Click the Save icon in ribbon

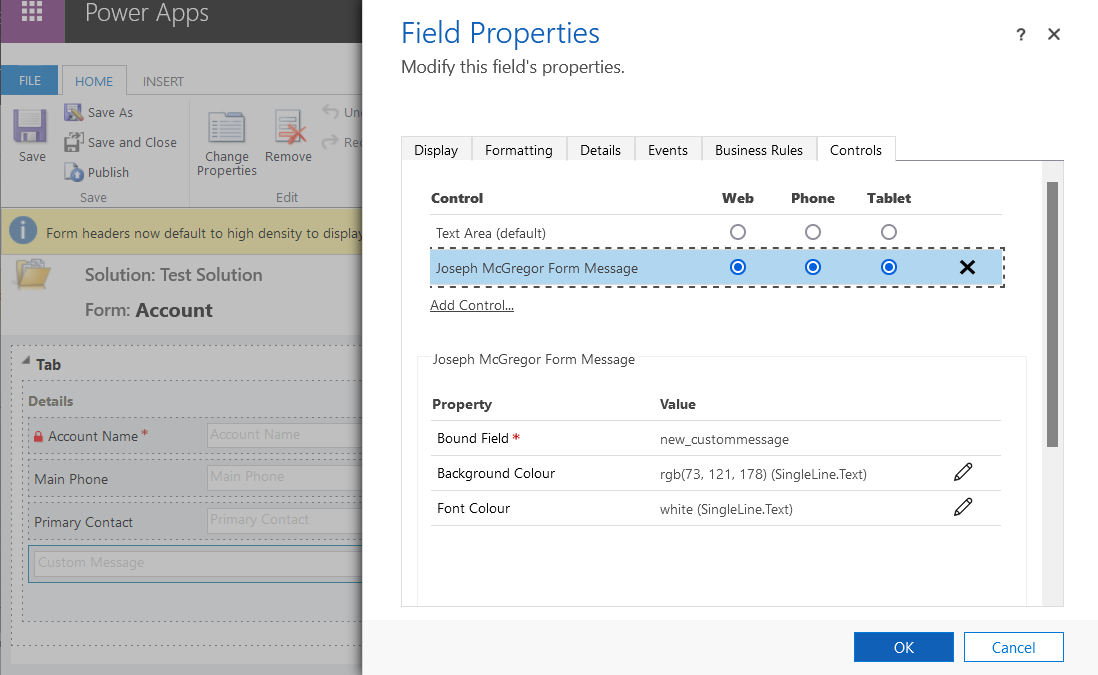pos(31,128)
